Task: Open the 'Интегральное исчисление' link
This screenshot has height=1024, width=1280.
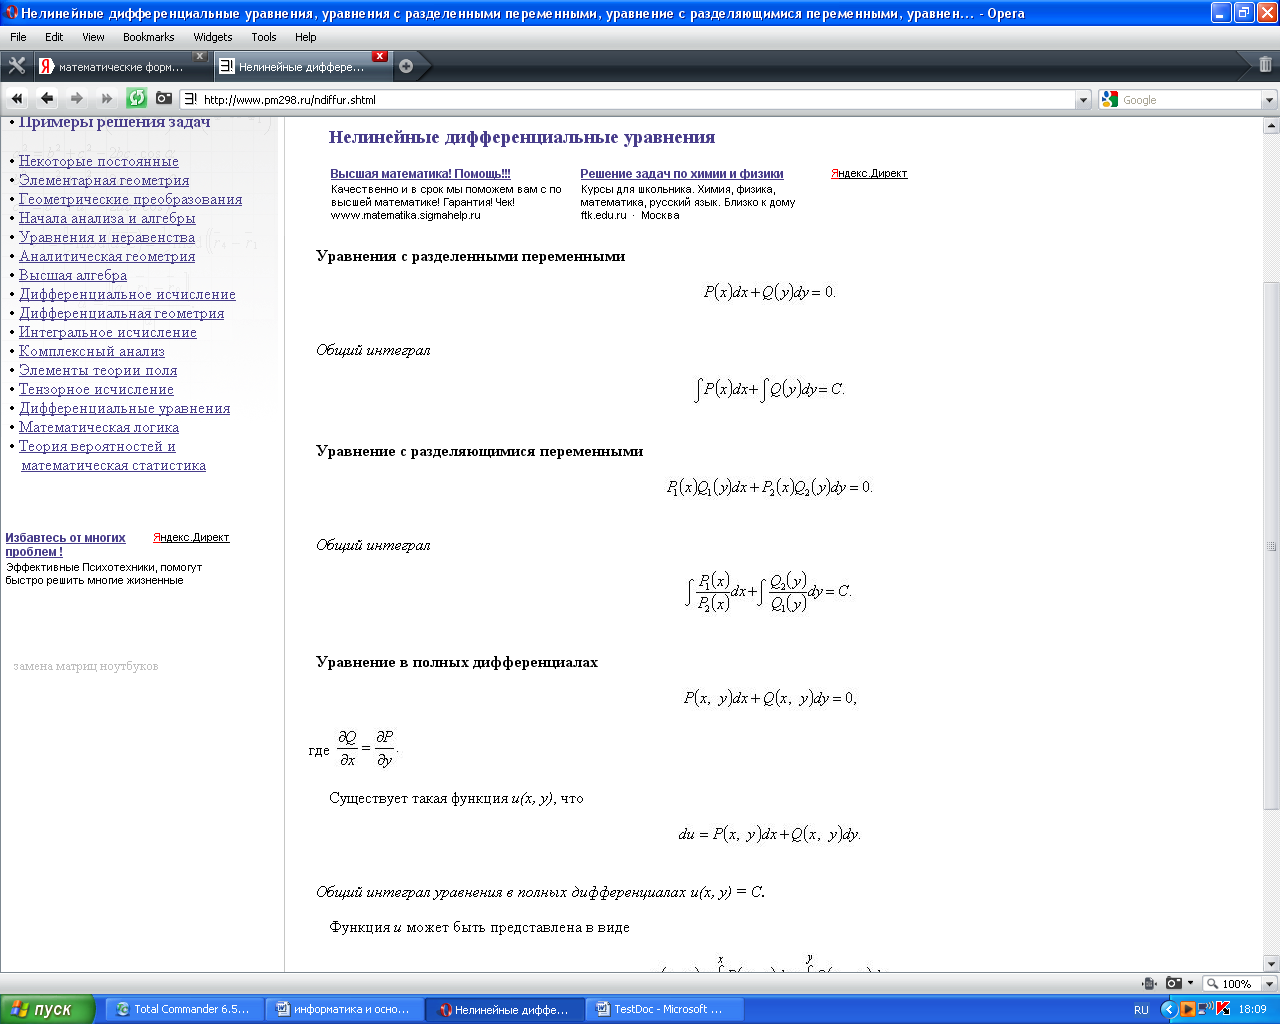Action: point(108,332)
